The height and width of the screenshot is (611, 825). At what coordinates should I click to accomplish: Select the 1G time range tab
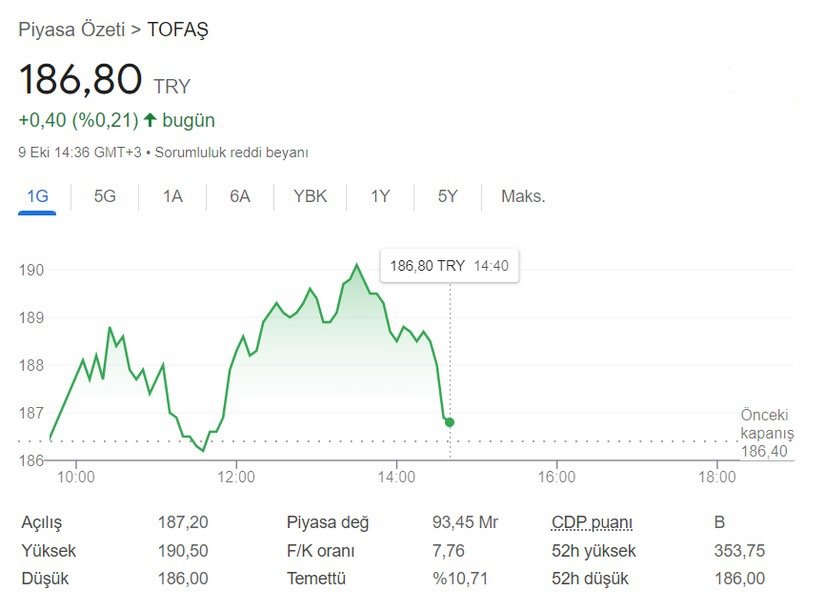point(37,196)
